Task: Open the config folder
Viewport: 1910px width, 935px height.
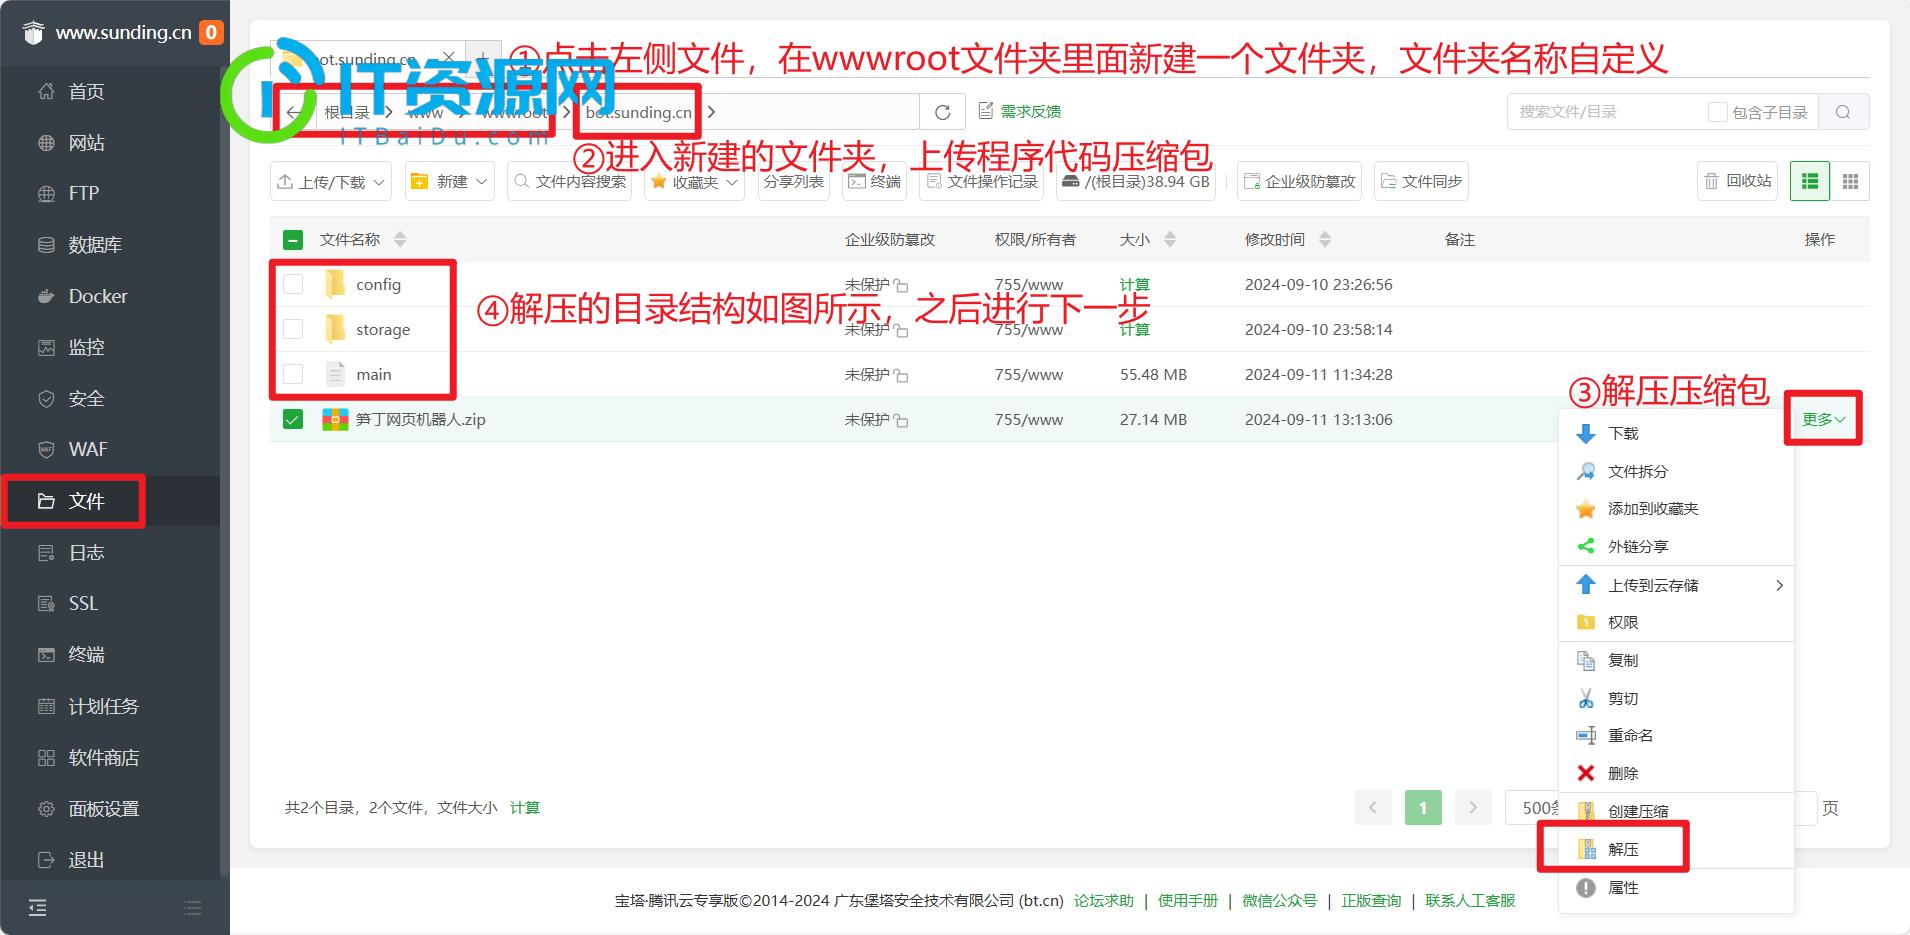Action: [378, 284]
